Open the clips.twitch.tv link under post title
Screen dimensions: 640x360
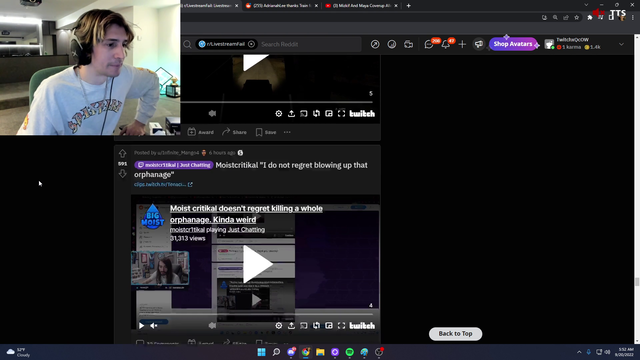(163, 184)
